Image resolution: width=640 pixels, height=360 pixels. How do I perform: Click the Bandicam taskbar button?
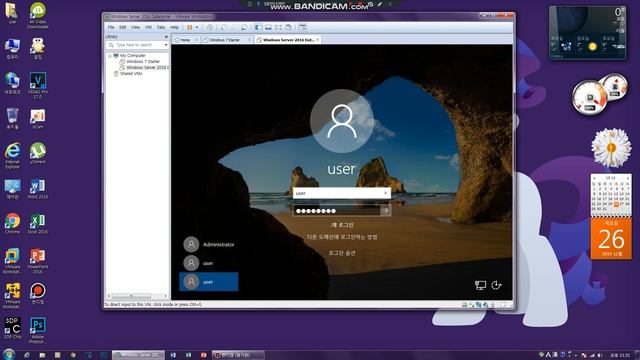click(238, 355)
